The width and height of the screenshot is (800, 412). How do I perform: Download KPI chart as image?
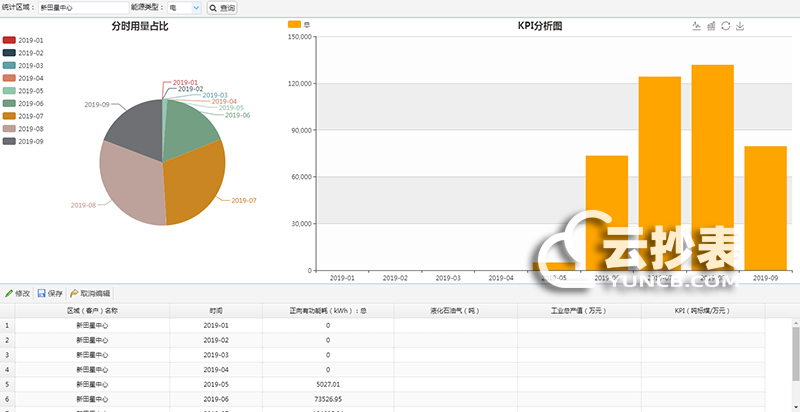(740, 26)
